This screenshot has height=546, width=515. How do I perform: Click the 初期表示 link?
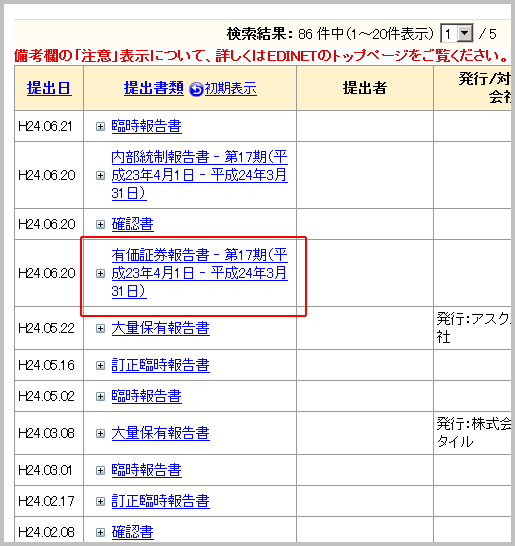point(231,88)
